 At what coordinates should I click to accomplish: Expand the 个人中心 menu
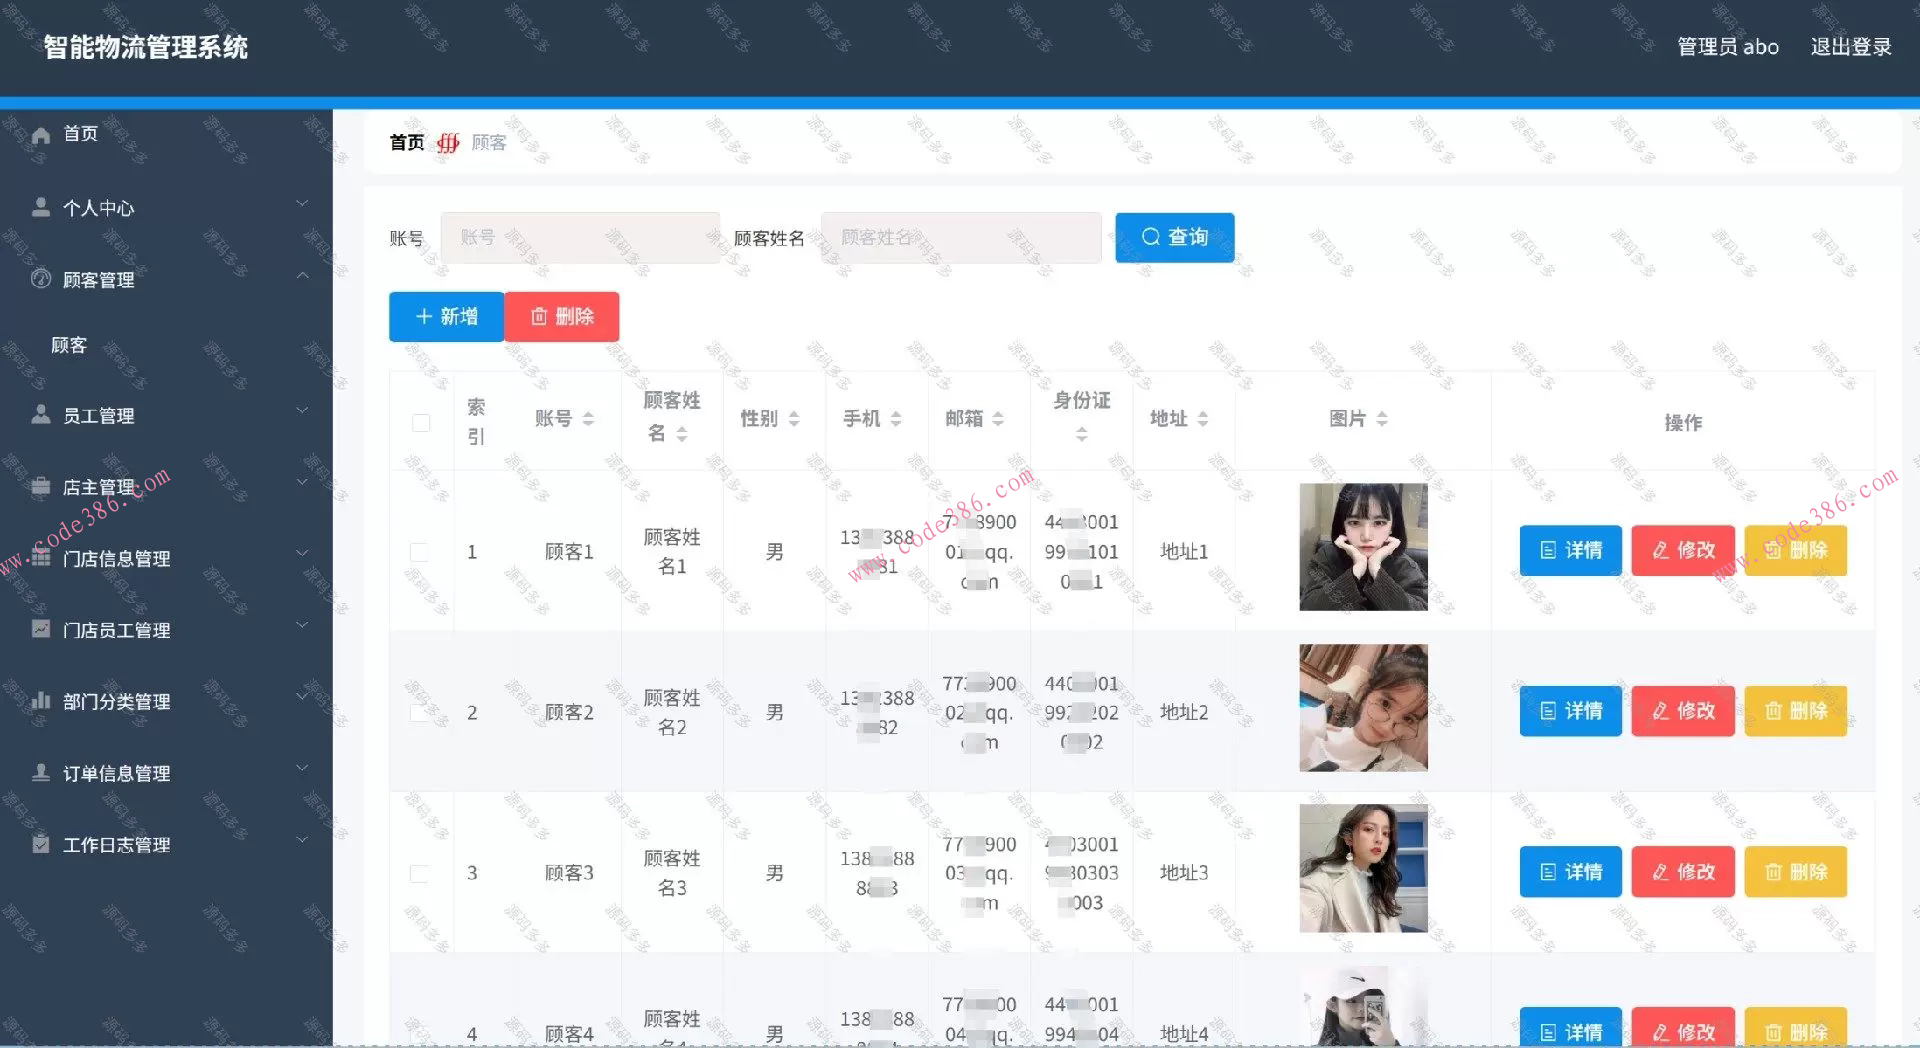tap(302, 203)
